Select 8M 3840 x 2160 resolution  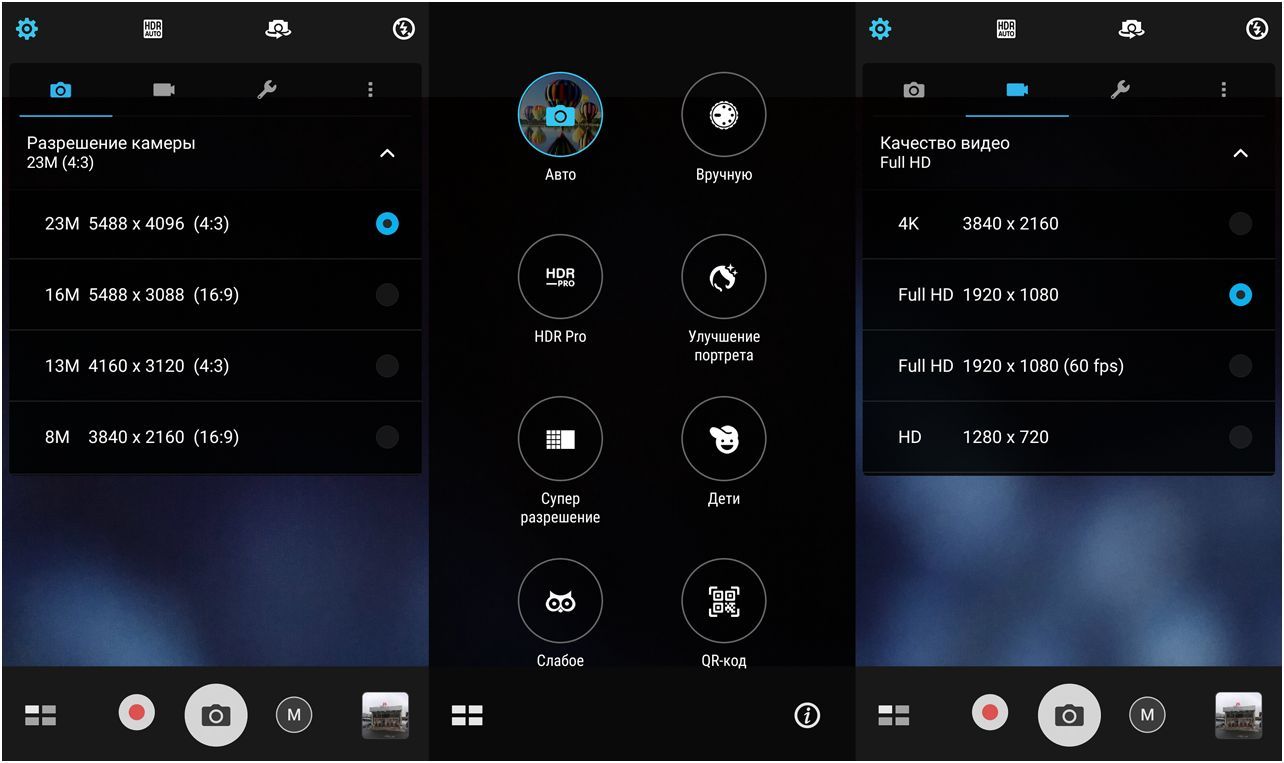pos(387,437)
